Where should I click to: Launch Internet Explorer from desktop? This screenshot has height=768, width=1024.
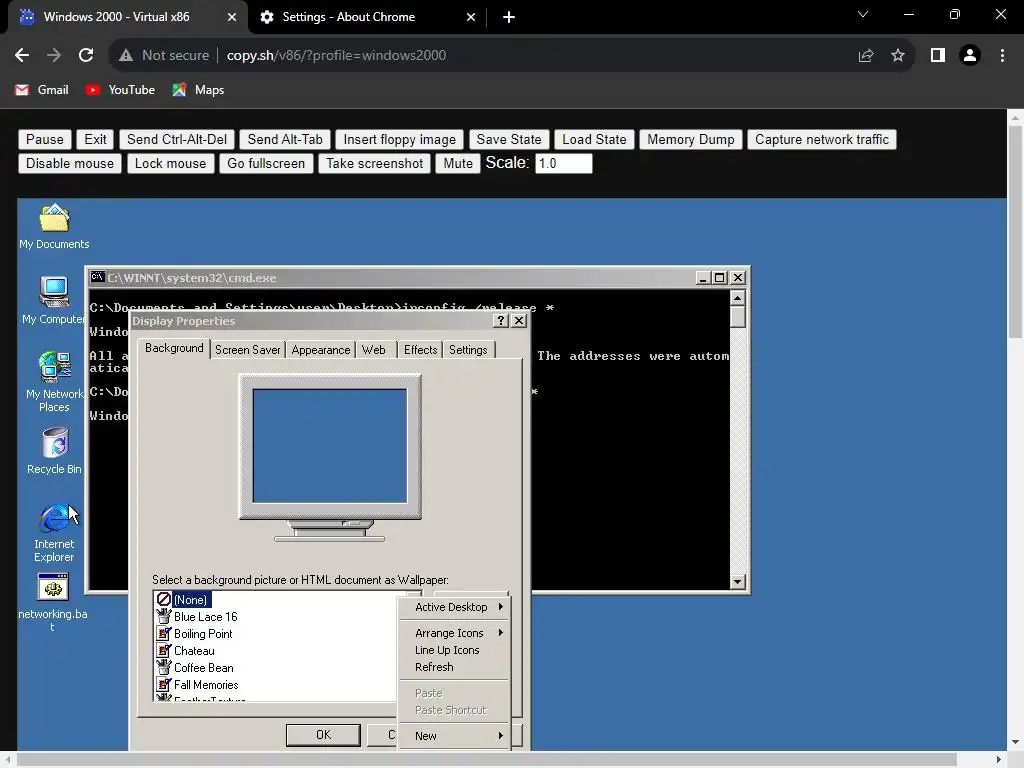(54, 532)
